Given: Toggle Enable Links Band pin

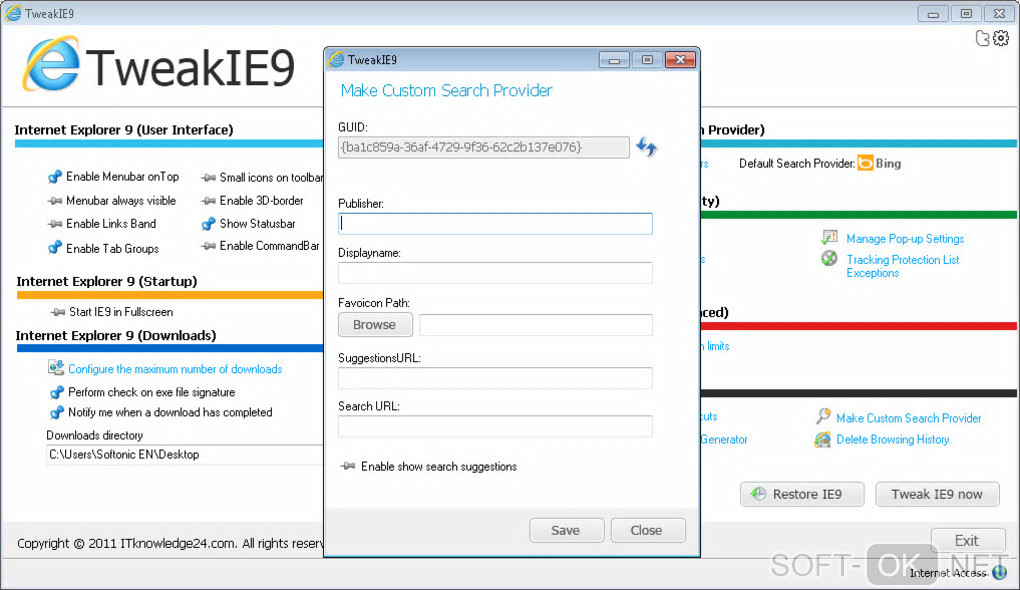Looking at the screenshot, I should click(55, 224).
